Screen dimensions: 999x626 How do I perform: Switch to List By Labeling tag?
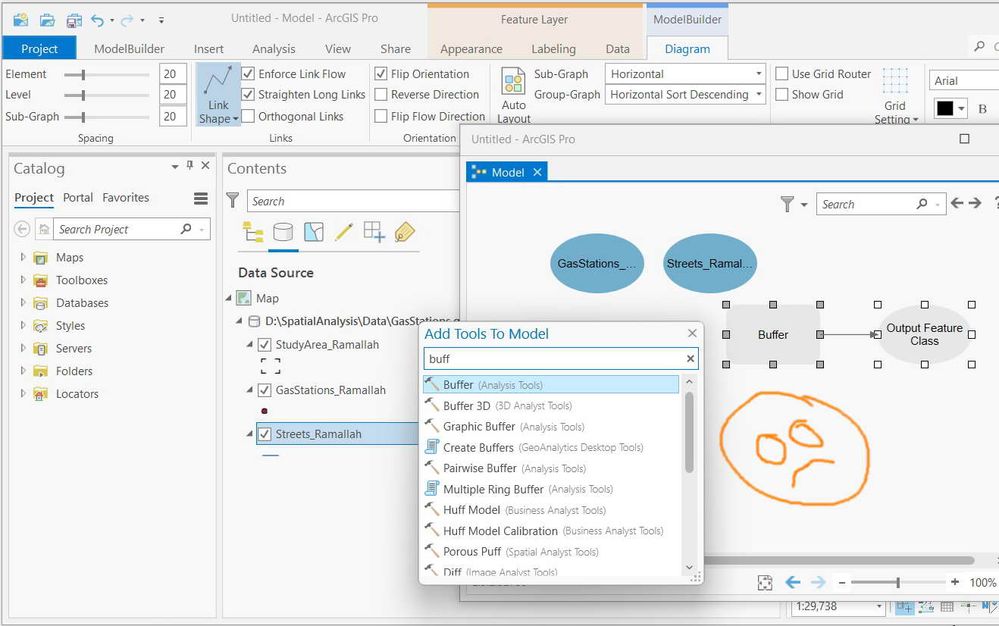point(405,232)
